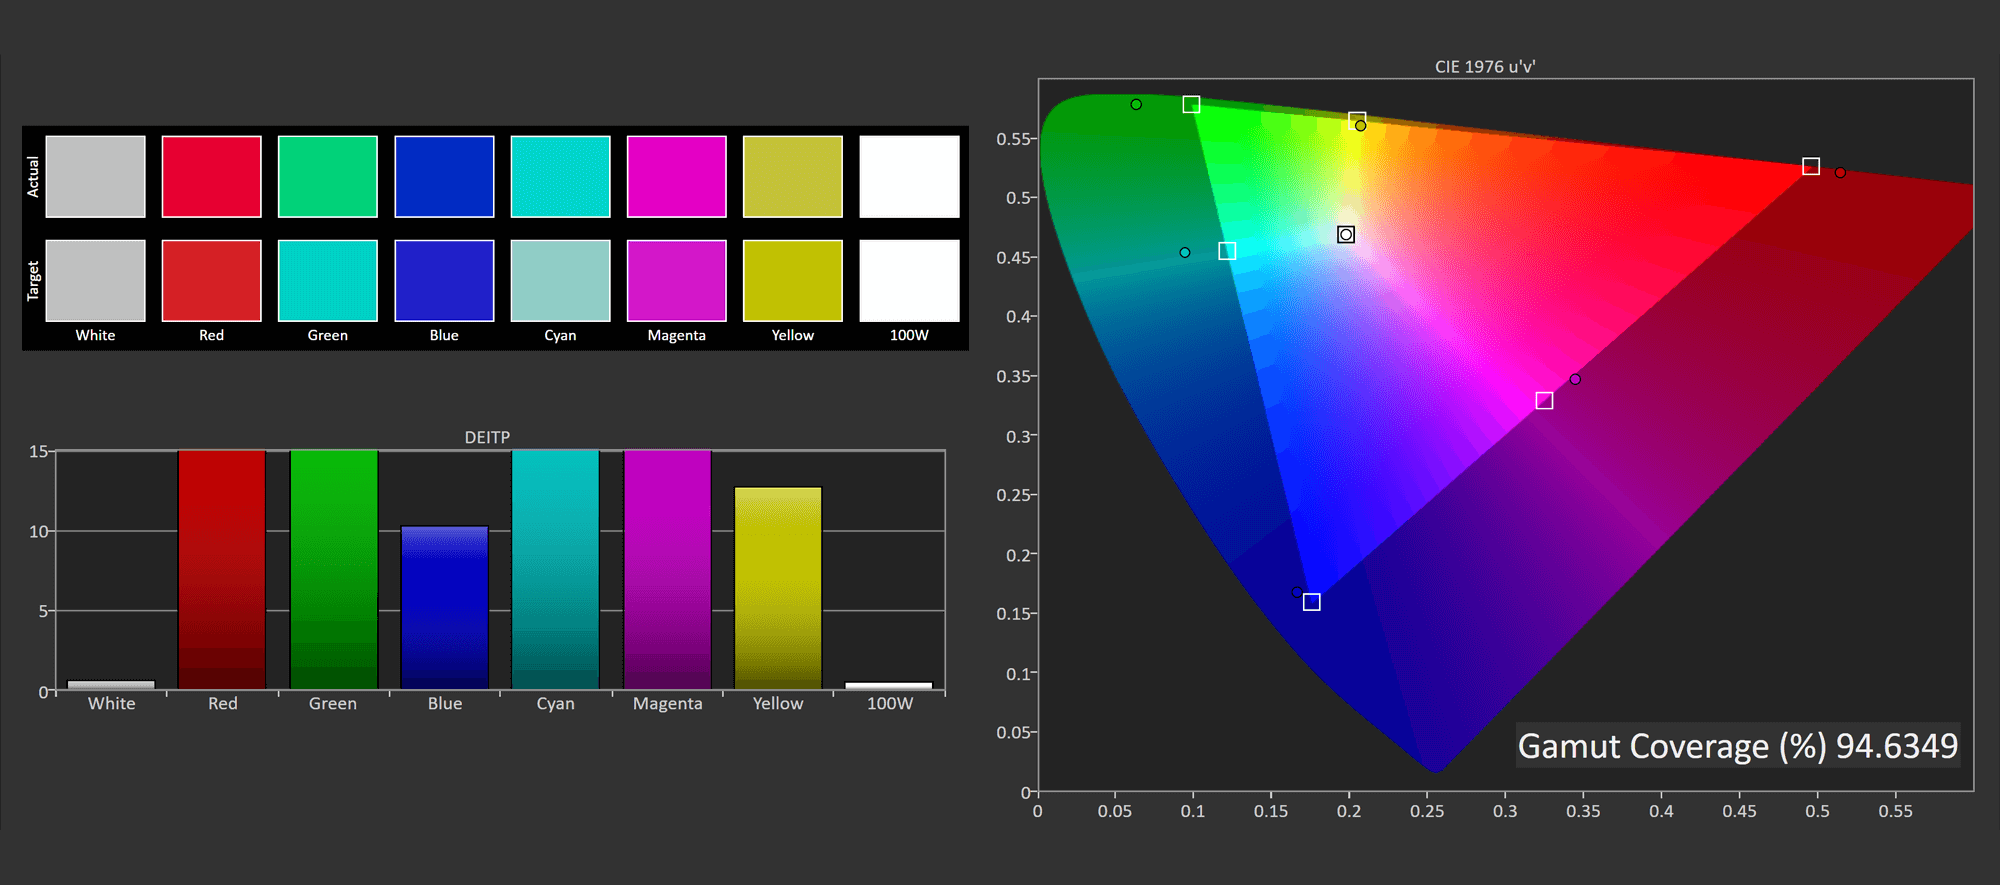Select the Target White gray swatch

tap(95, 281)
